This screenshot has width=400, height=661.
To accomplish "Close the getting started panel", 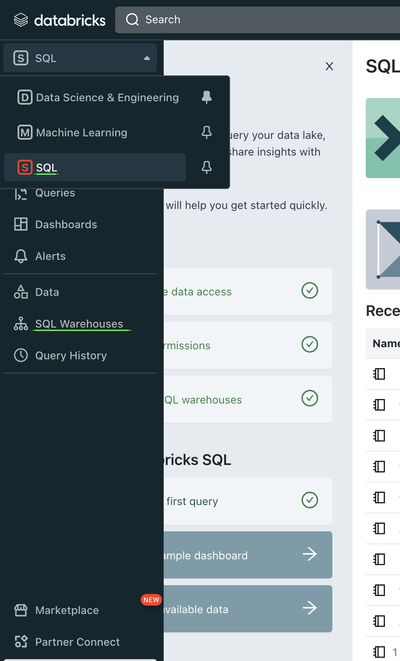I will click(x=329, y=66).
